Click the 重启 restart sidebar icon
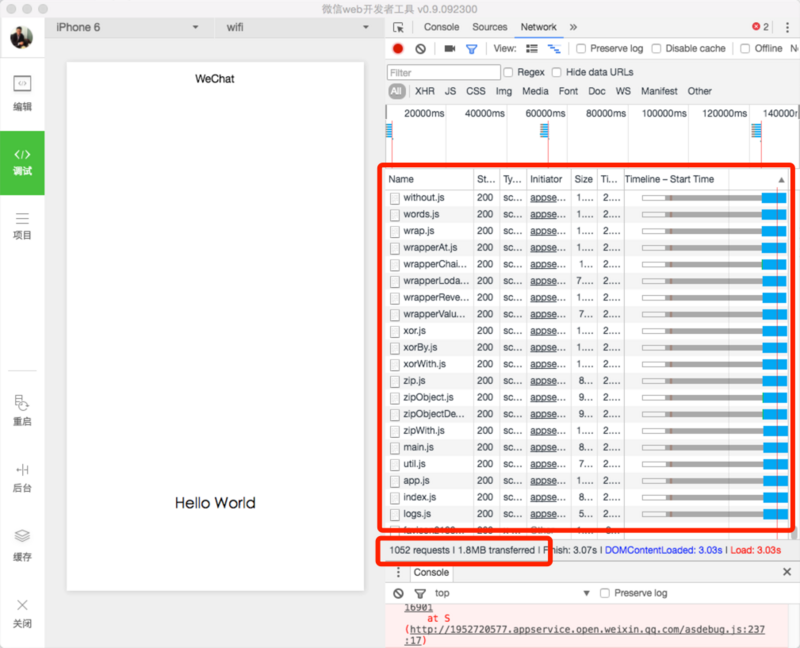800x648 pixels. (x=22, y=410)
